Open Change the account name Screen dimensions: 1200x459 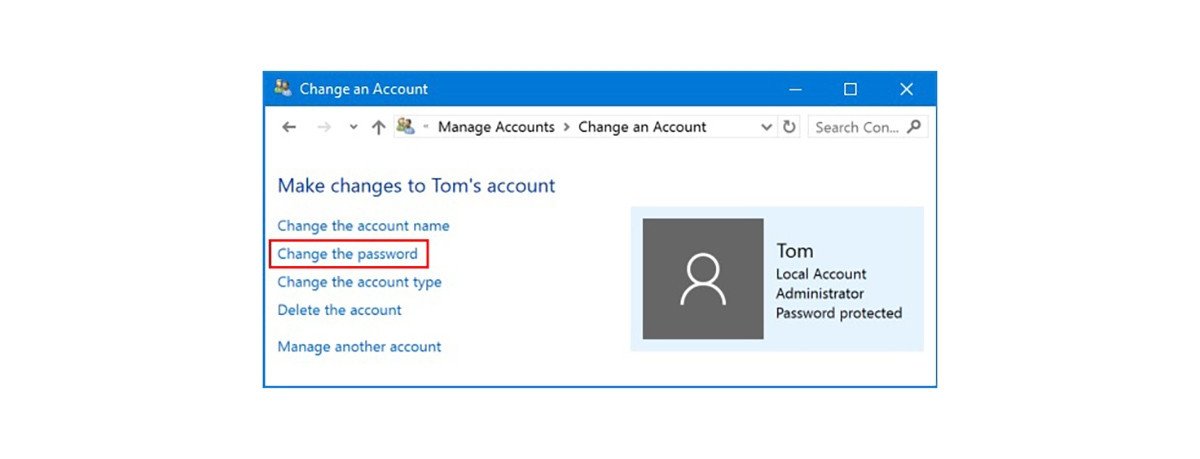point(363,226)
